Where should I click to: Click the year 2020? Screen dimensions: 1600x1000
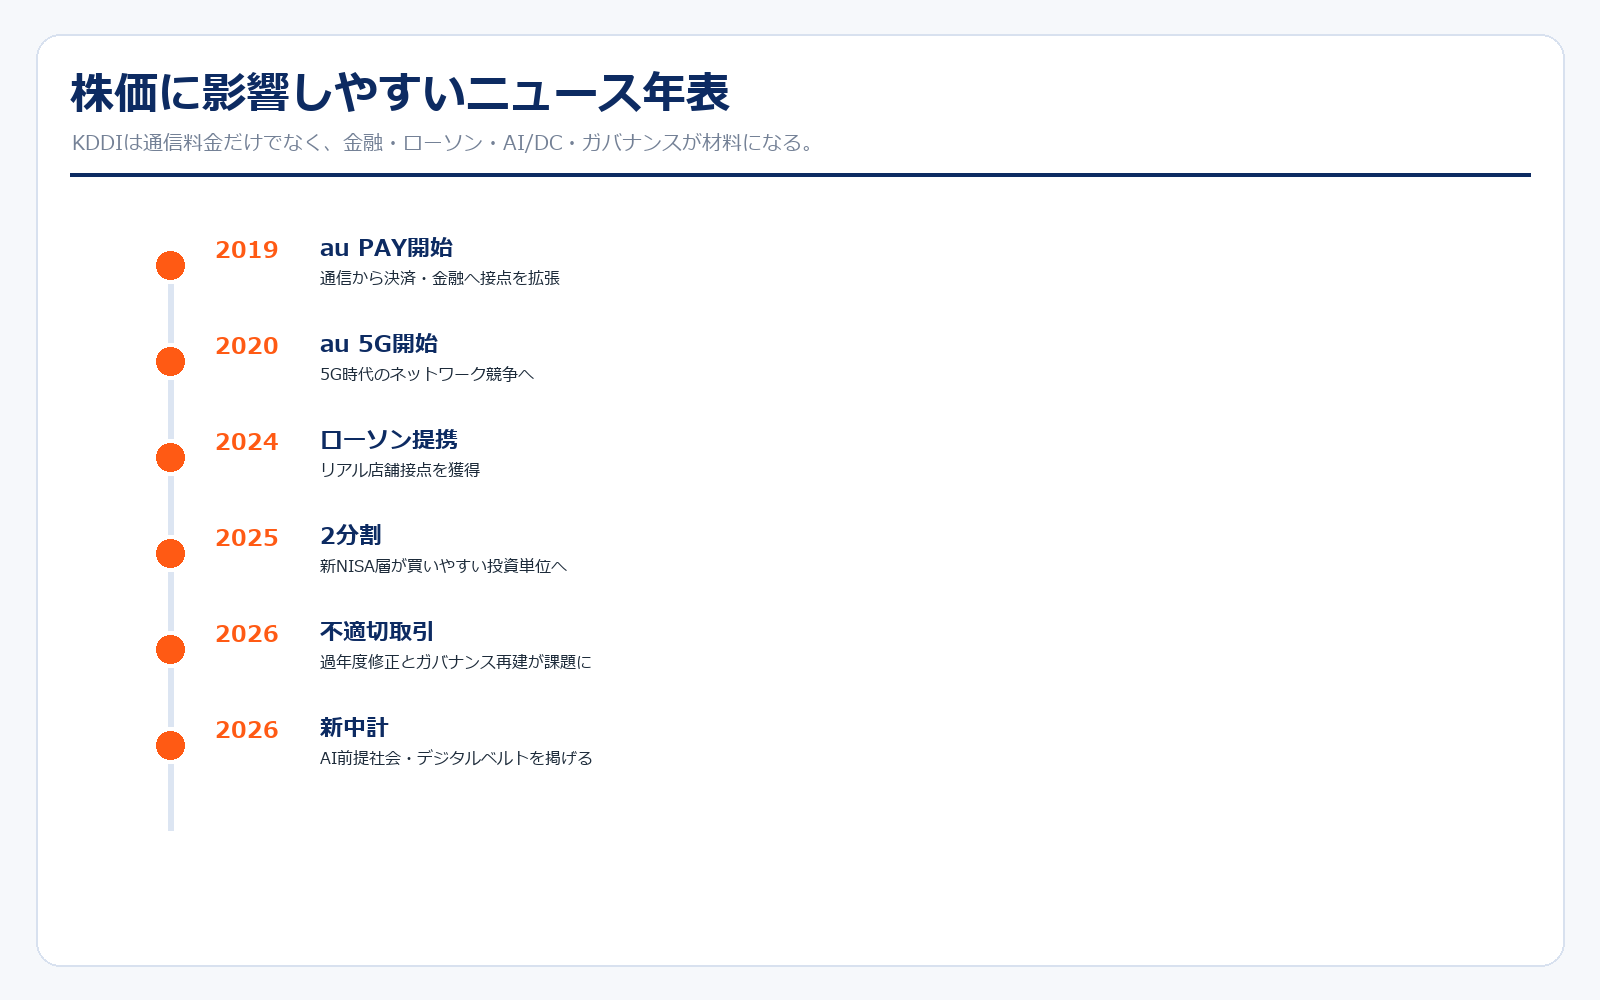[247, 346]
